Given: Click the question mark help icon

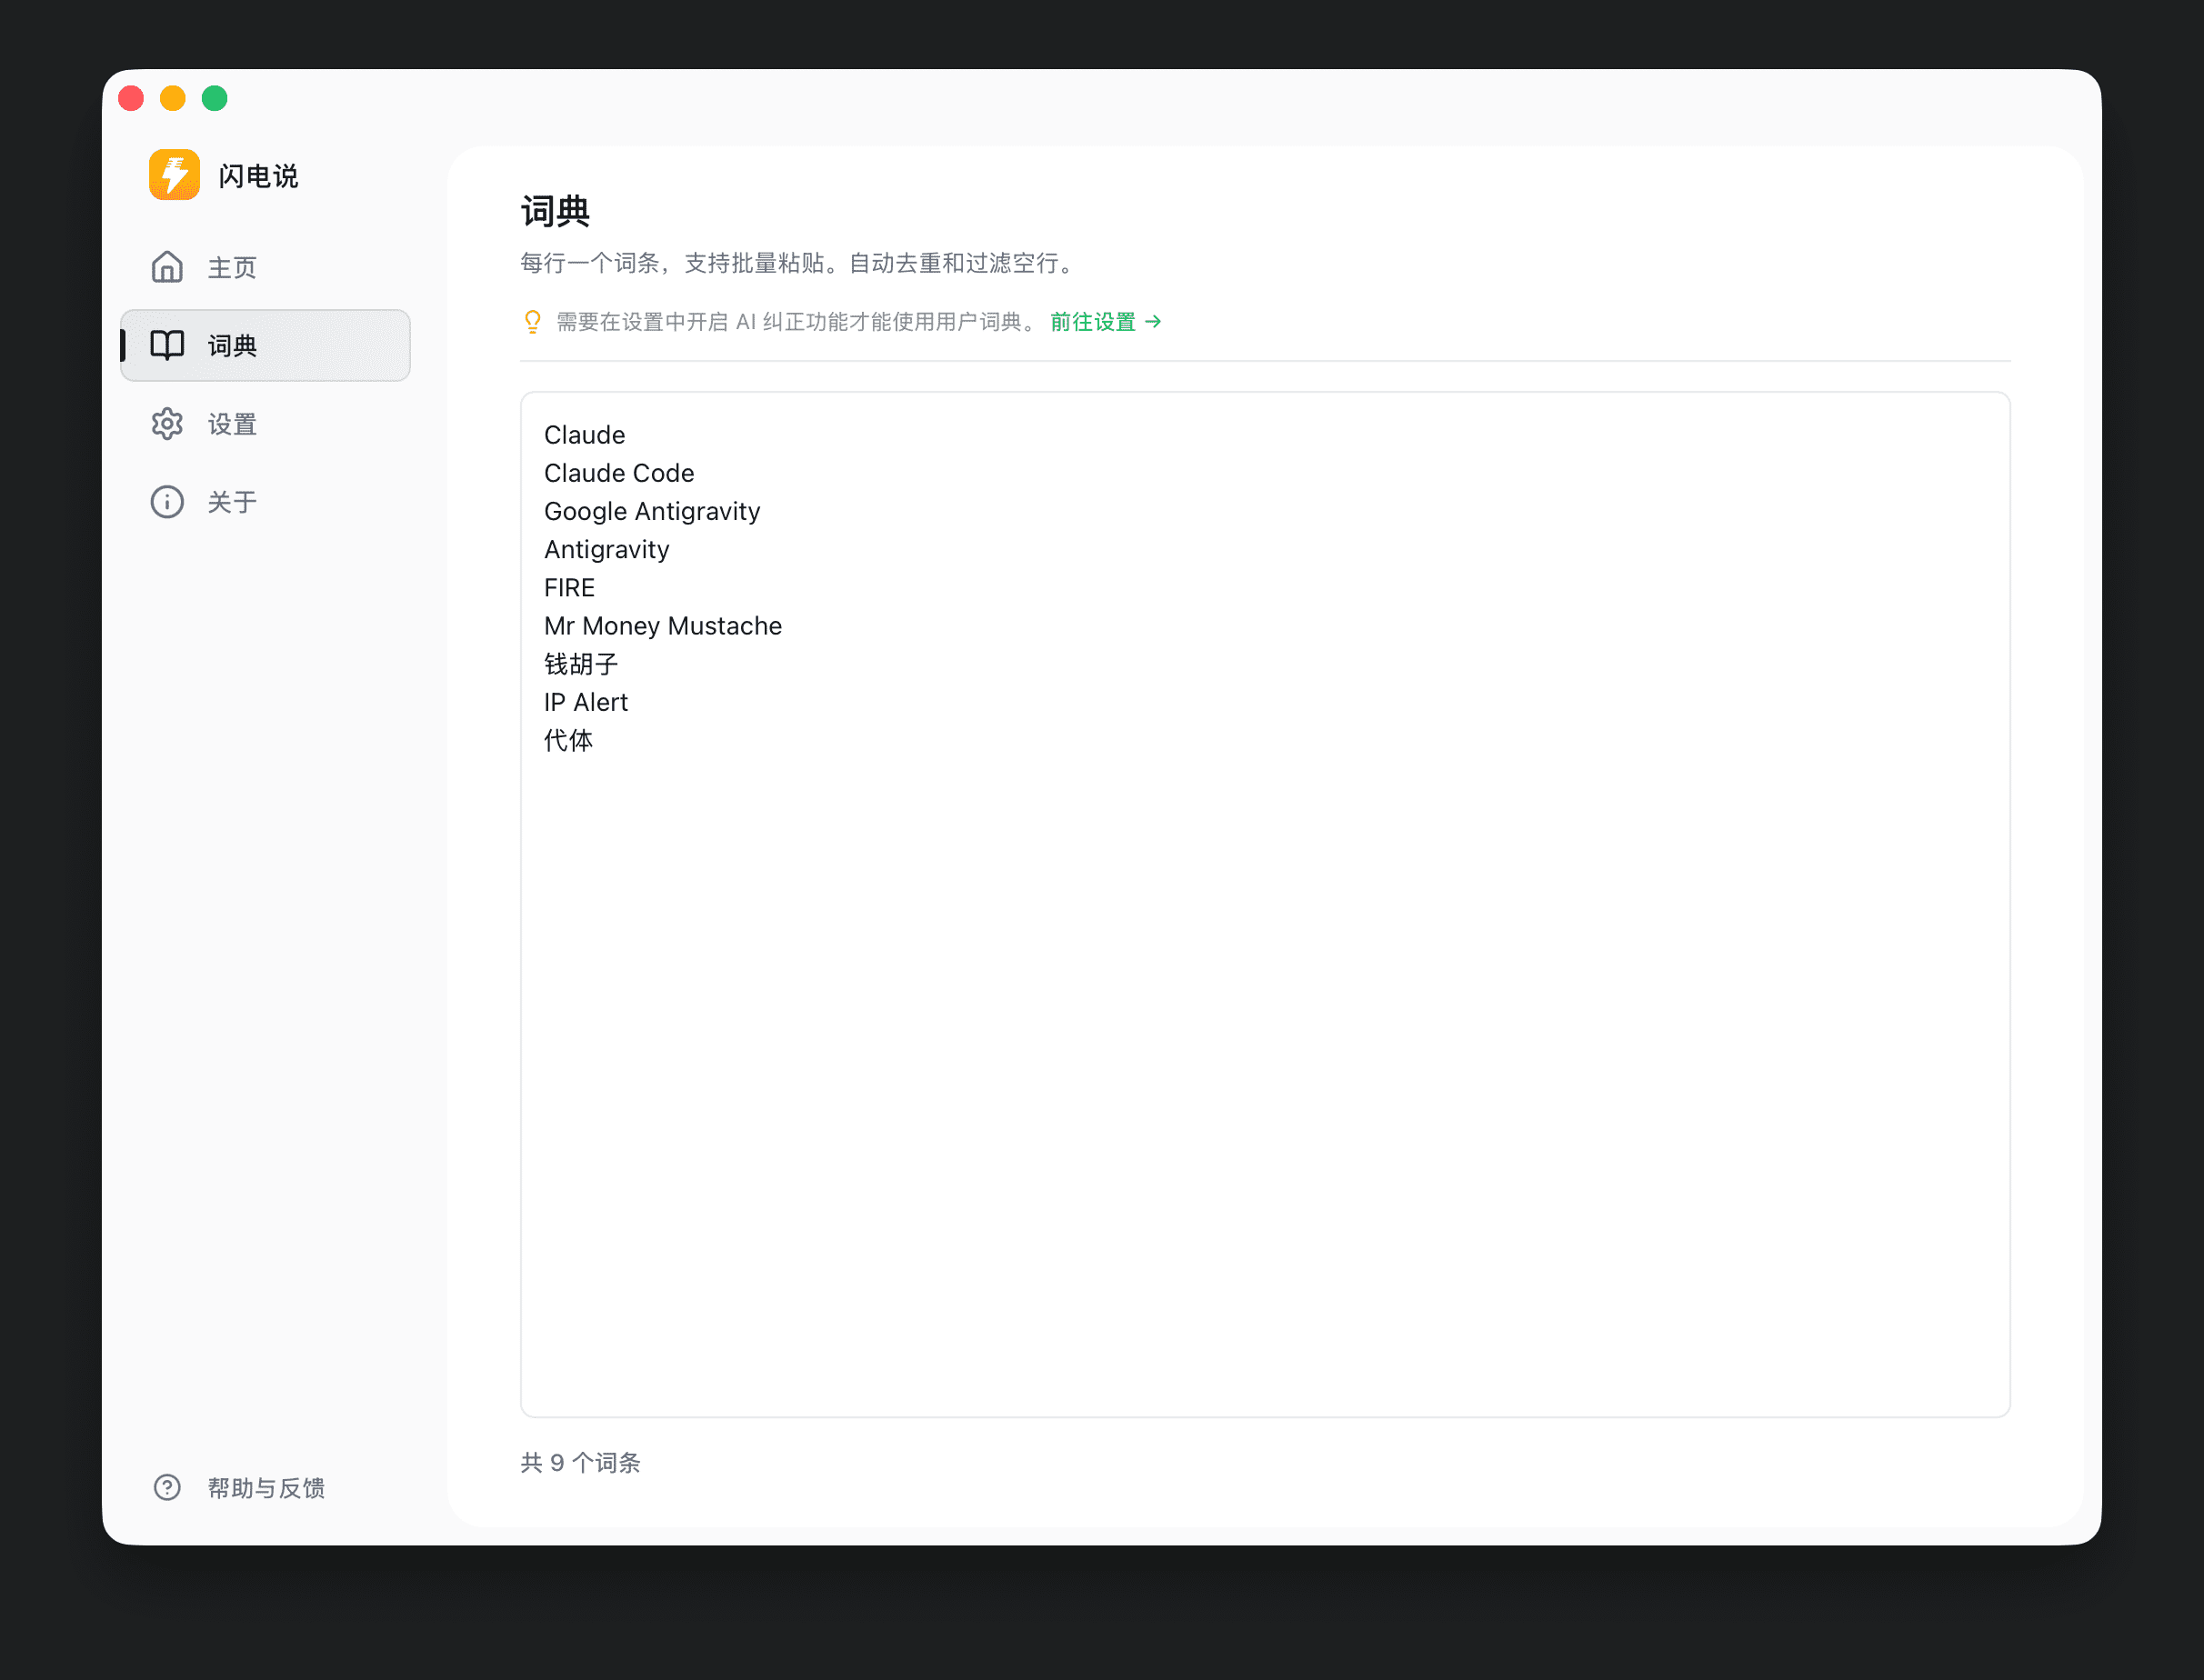Looking at the screenshot, I should pos(167,1487).
